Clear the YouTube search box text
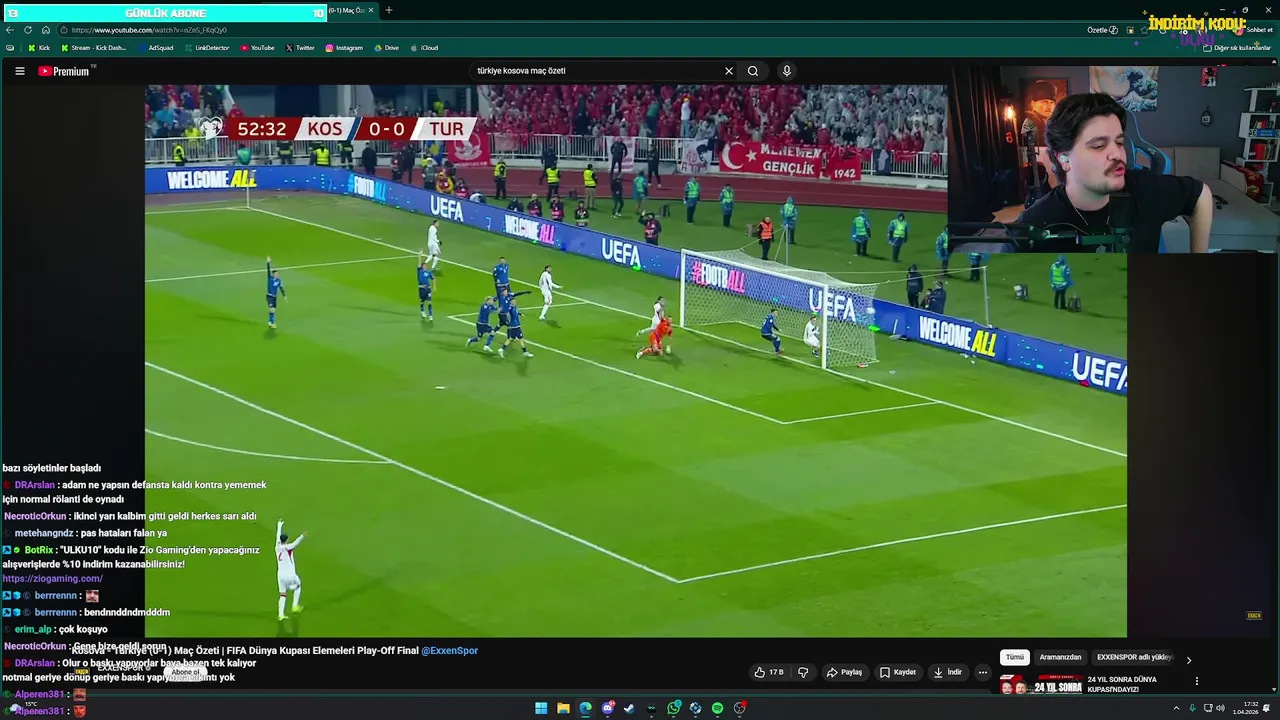The image size is (1280, 720). [x=729, y=71]
